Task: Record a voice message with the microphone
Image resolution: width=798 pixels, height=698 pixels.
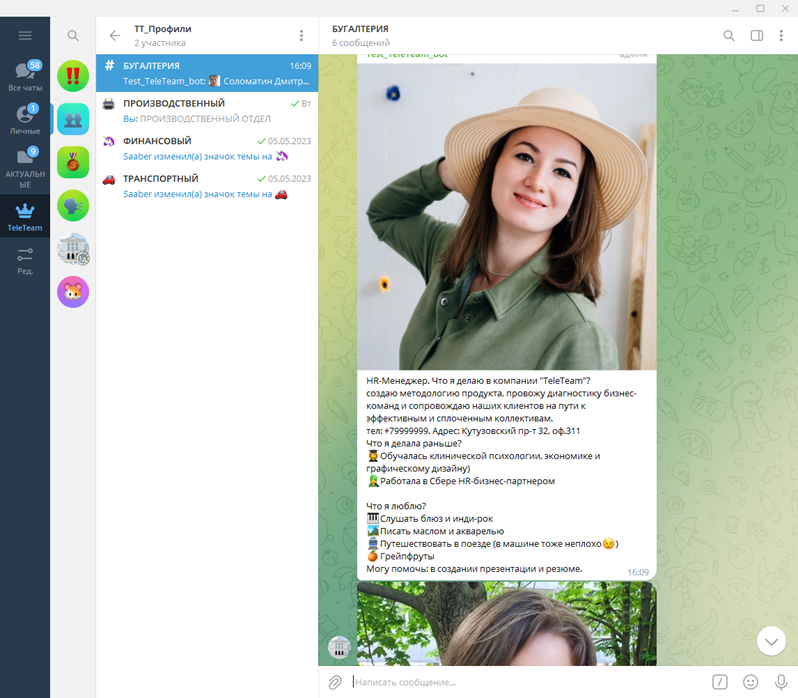Action: click(x=781, y=682)
